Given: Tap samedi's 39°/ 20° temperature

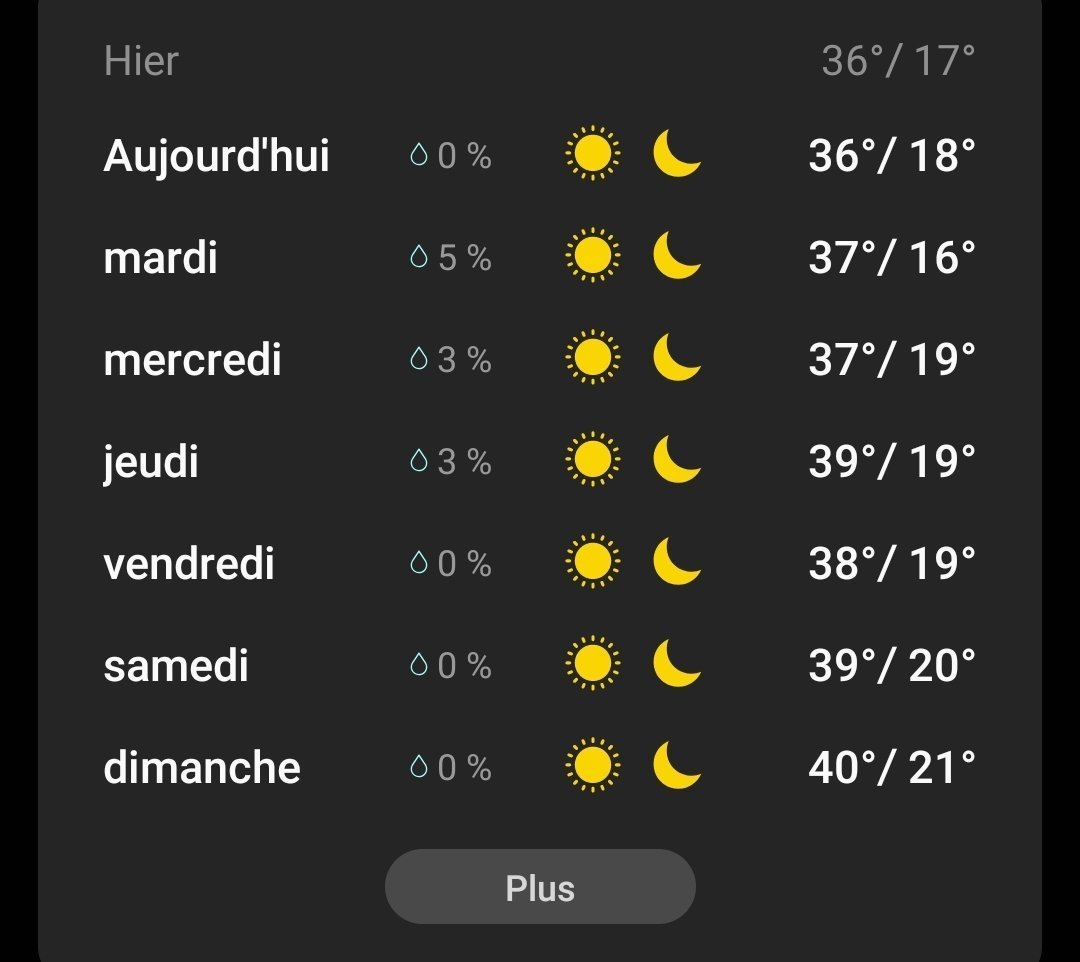Looking at the screenshot, I should (x=892, y=665).
